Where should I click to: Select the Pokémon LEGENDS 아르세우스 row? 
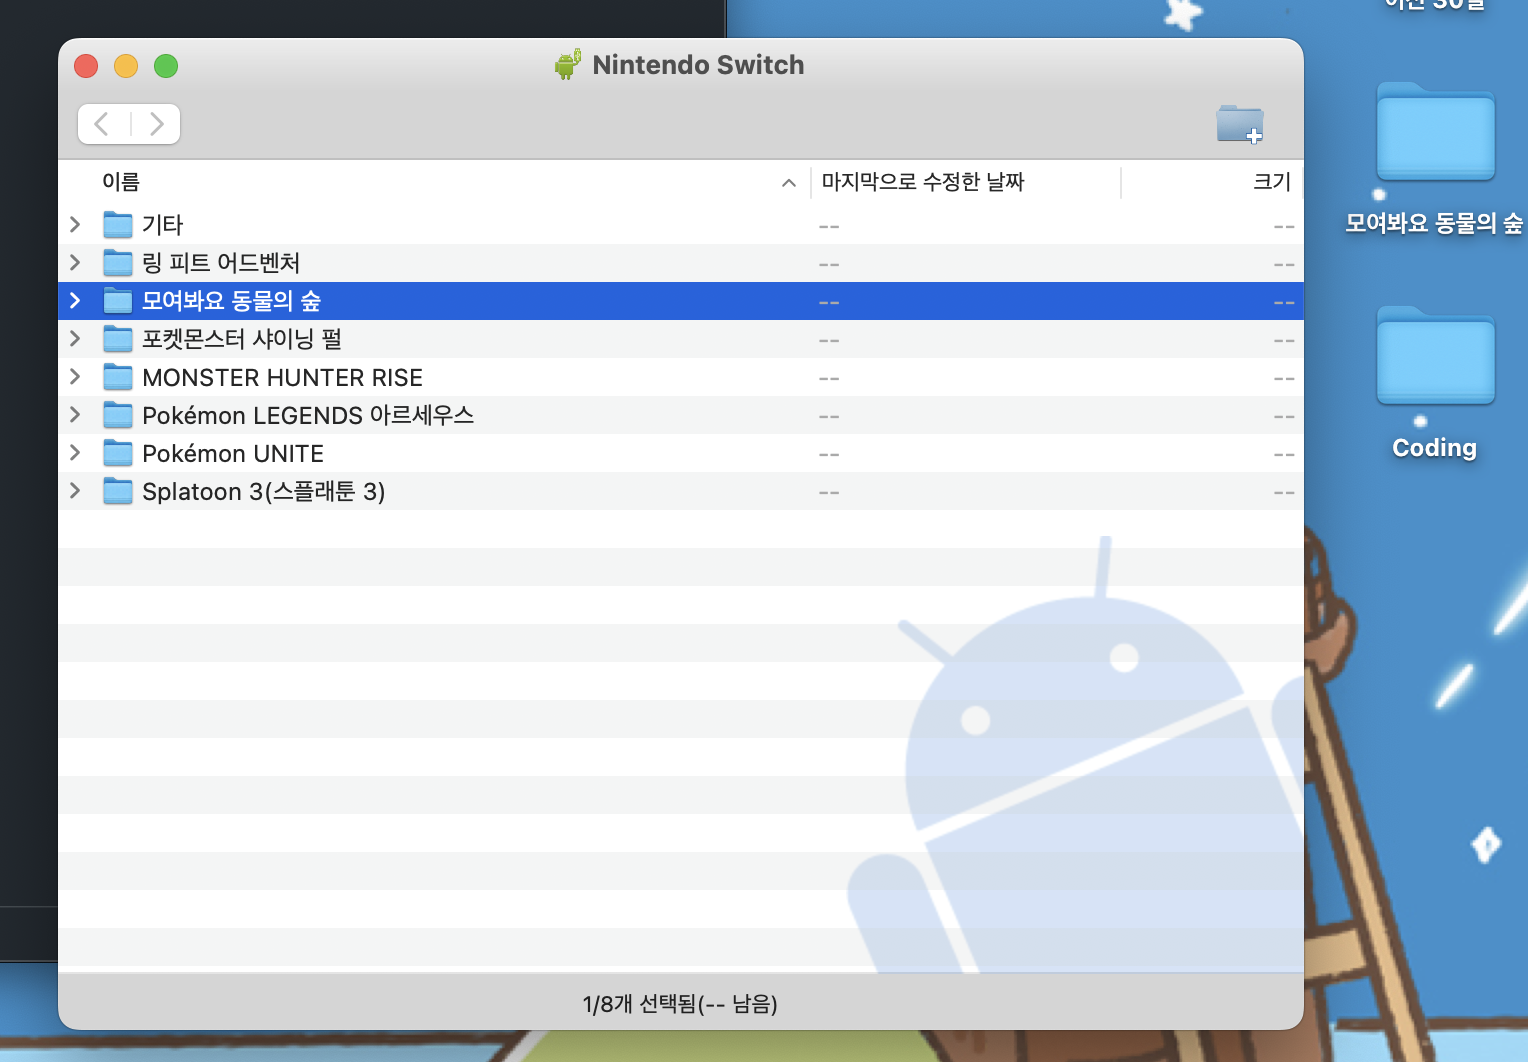click(681, 415)
